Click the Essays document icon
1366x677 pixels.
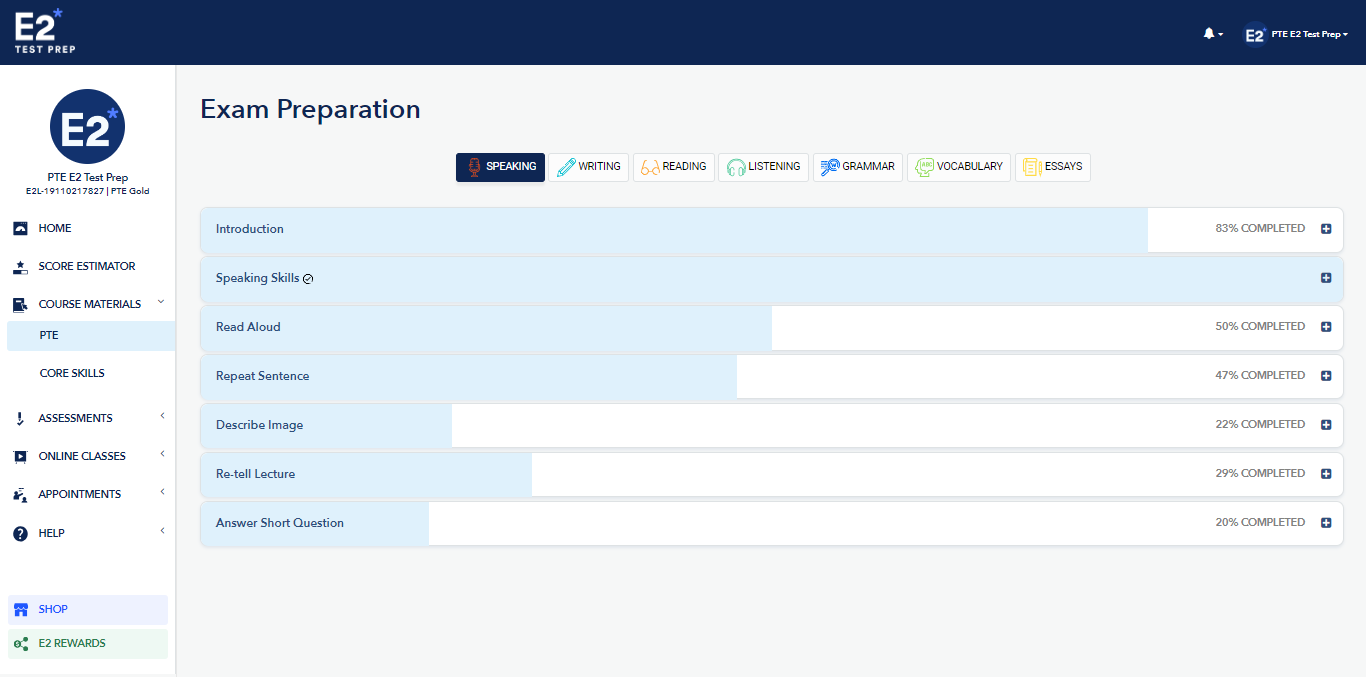coord(1031,166)
